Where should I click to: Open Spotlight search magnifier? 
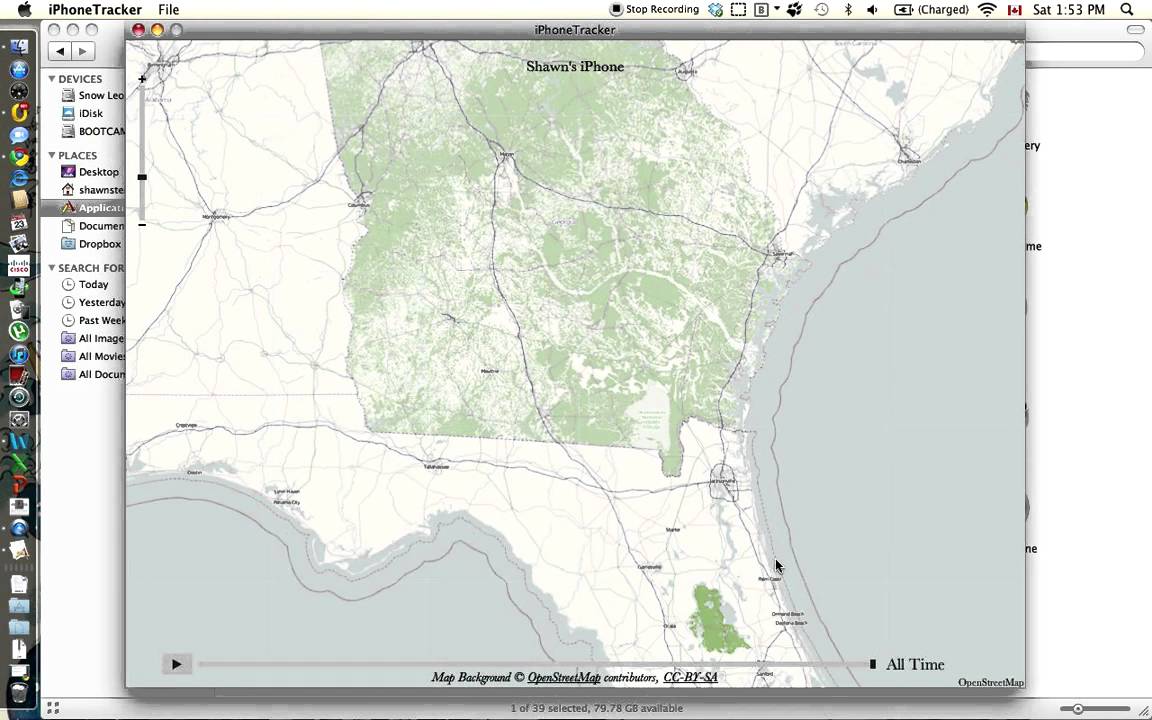[x=1126, y=10]
